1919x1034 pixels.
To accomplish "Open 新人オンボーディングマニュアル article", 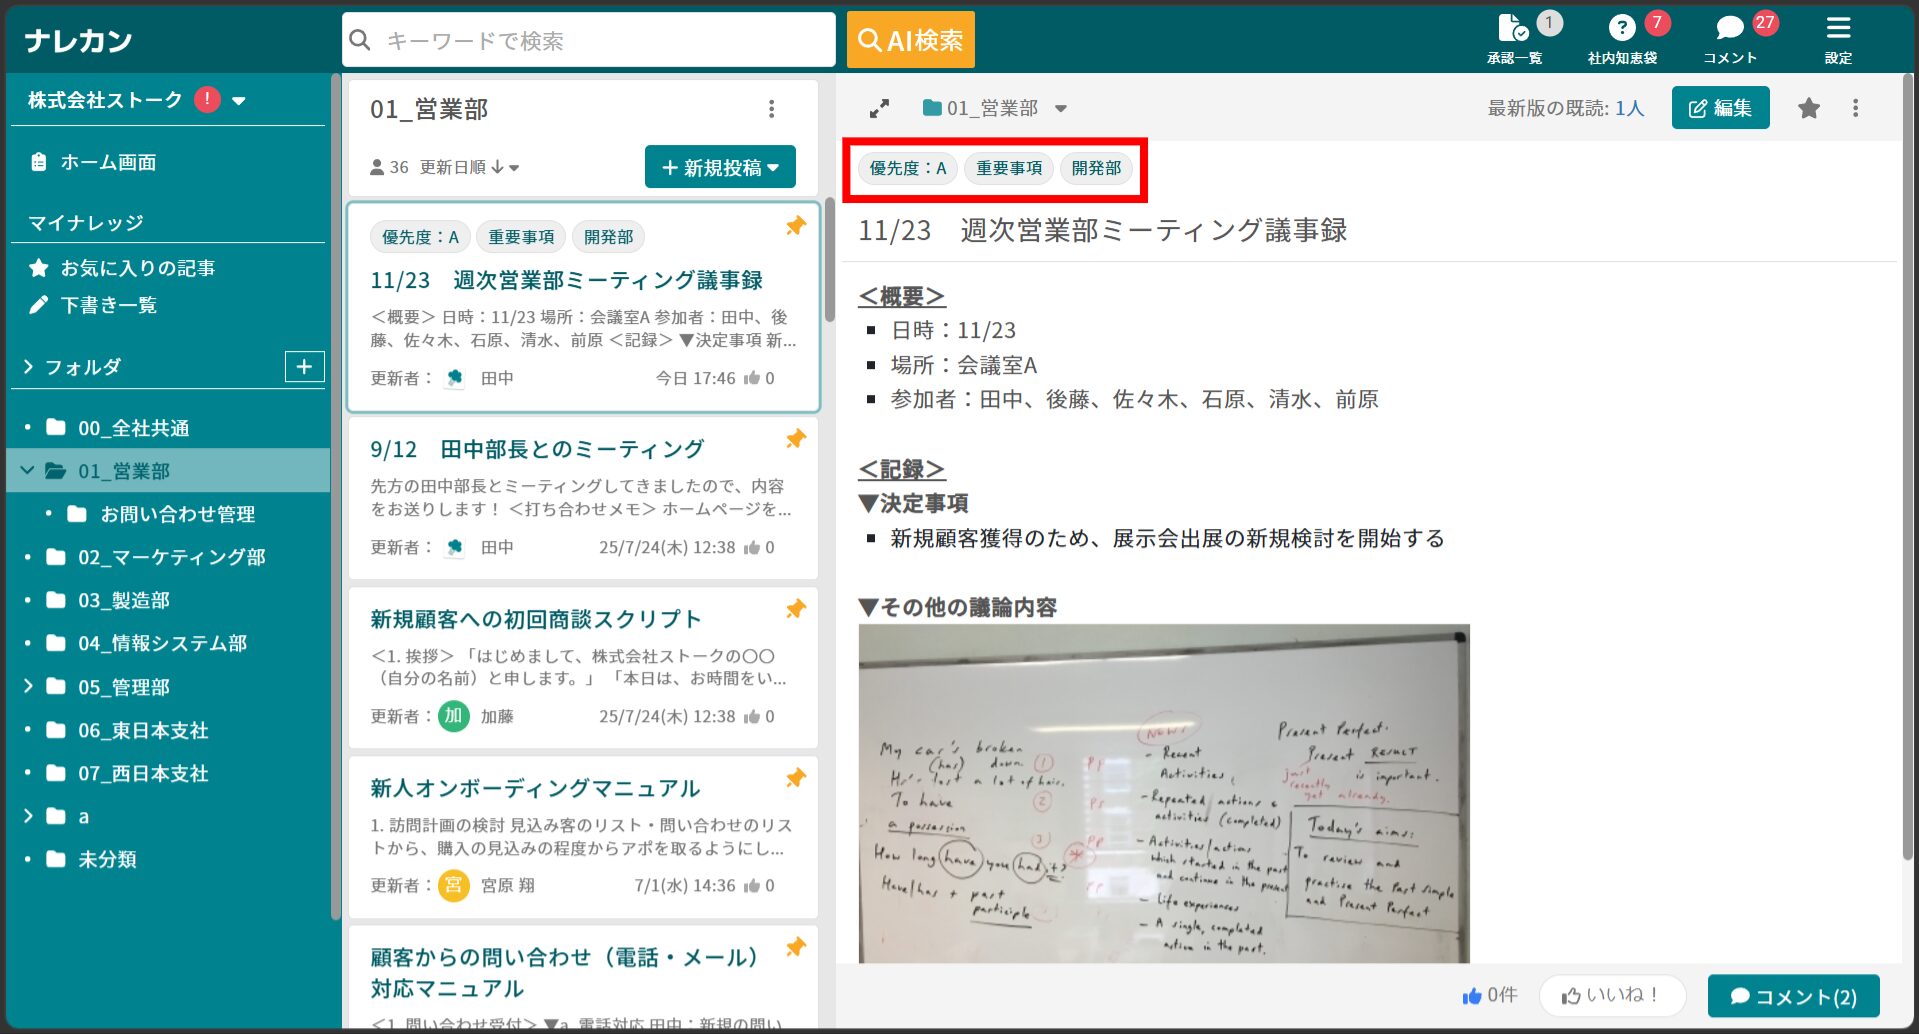I will click(x=535, y=788).
